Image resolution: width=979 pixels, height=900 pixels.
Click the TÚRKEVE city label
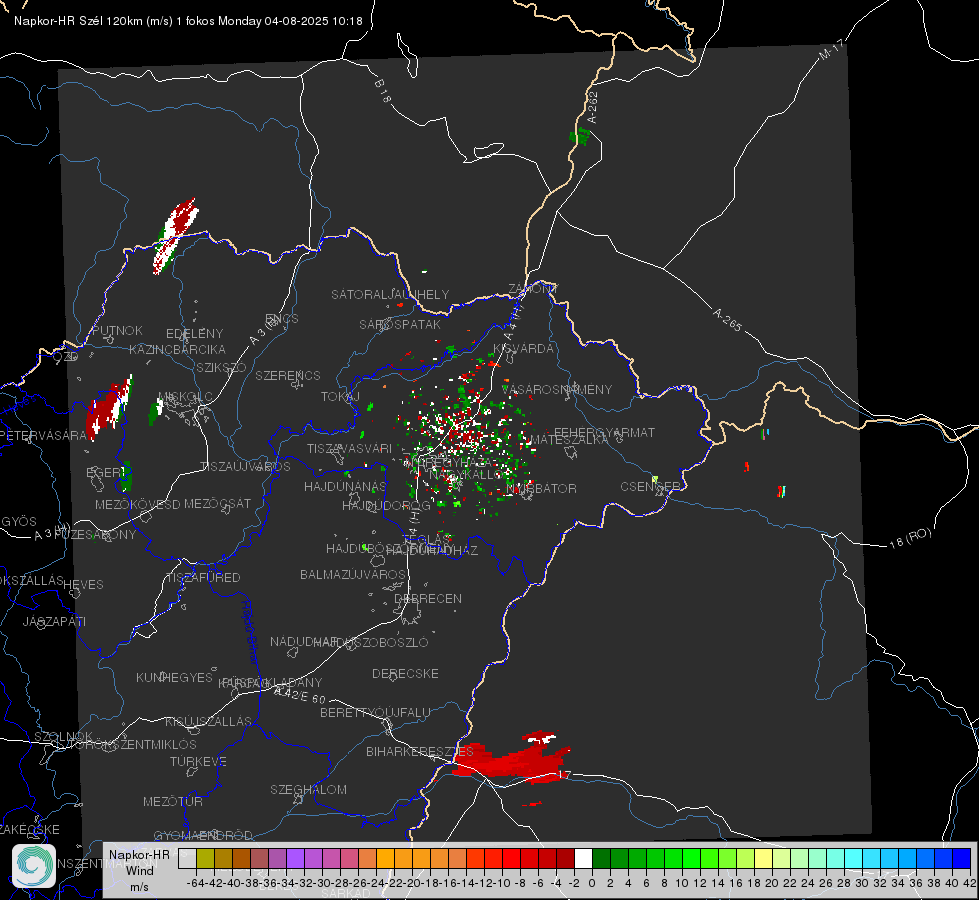pyautogui.click(x=198, y=762)
